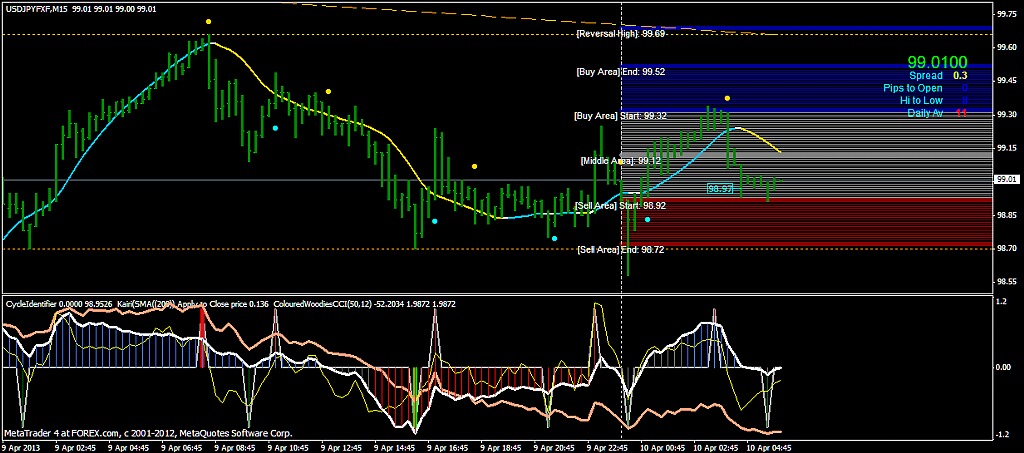Select the Pips to Open label
This screenshot has width=1024, height=453.
tap(912, 88)
